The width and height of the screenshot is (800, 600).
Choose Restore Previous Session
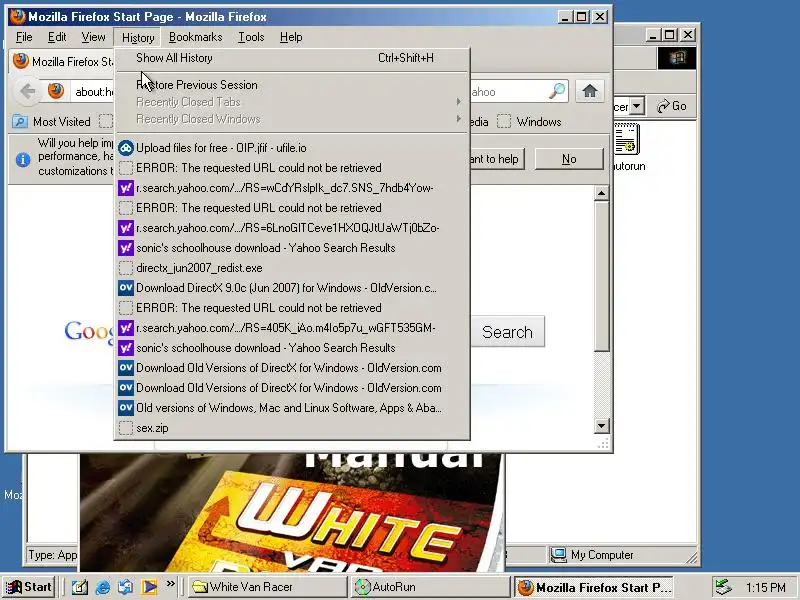coord(291,85)
